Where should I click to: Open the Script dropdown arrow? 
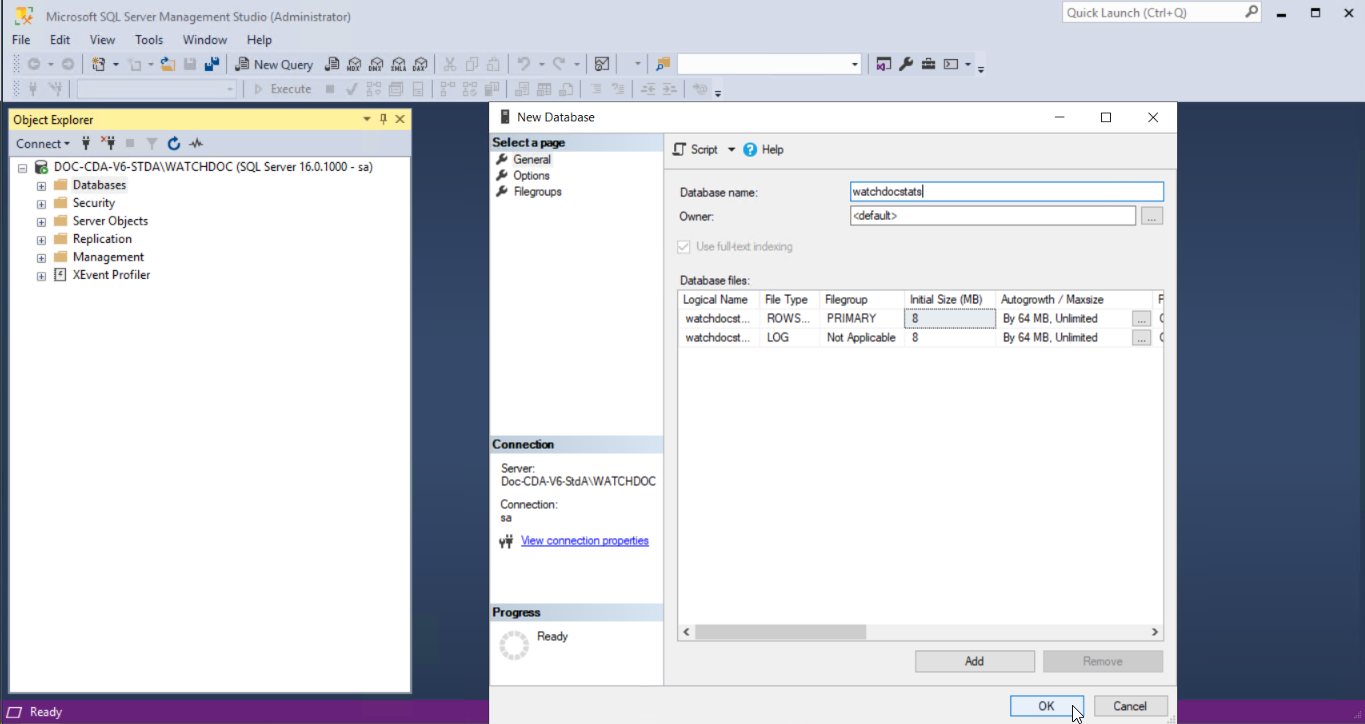point(731,150)
